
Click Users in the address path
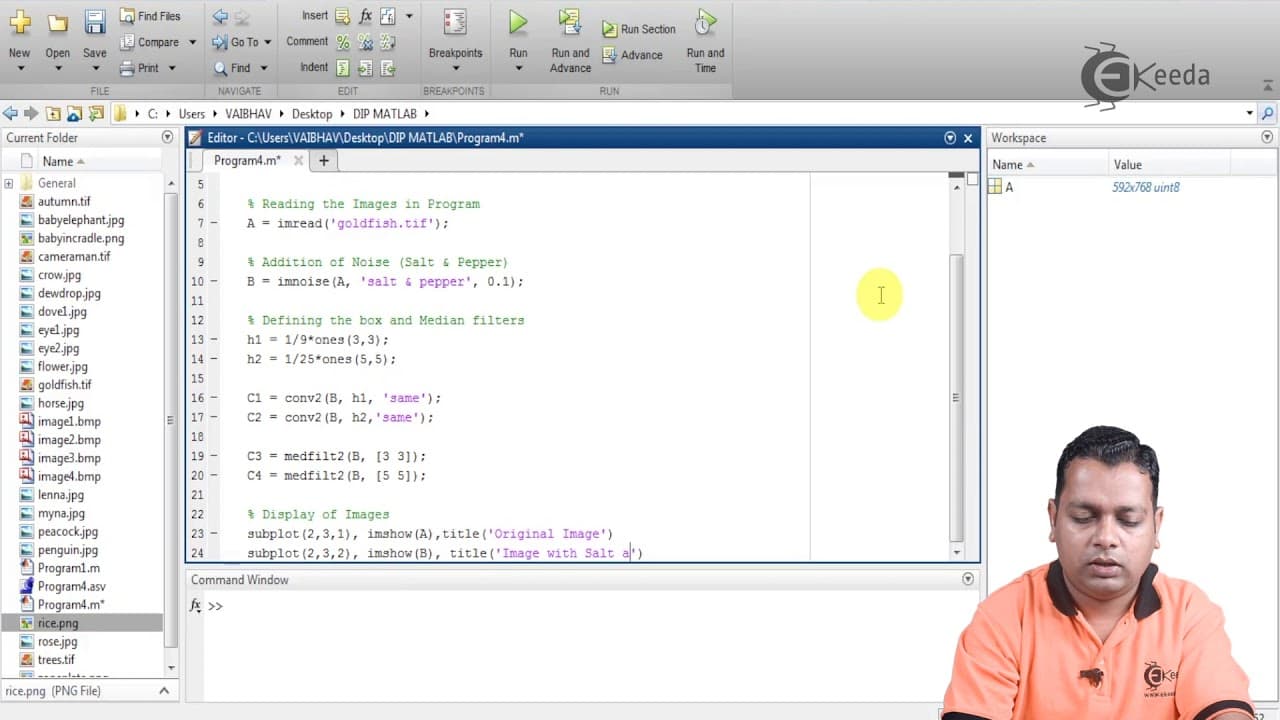point(191,114)
